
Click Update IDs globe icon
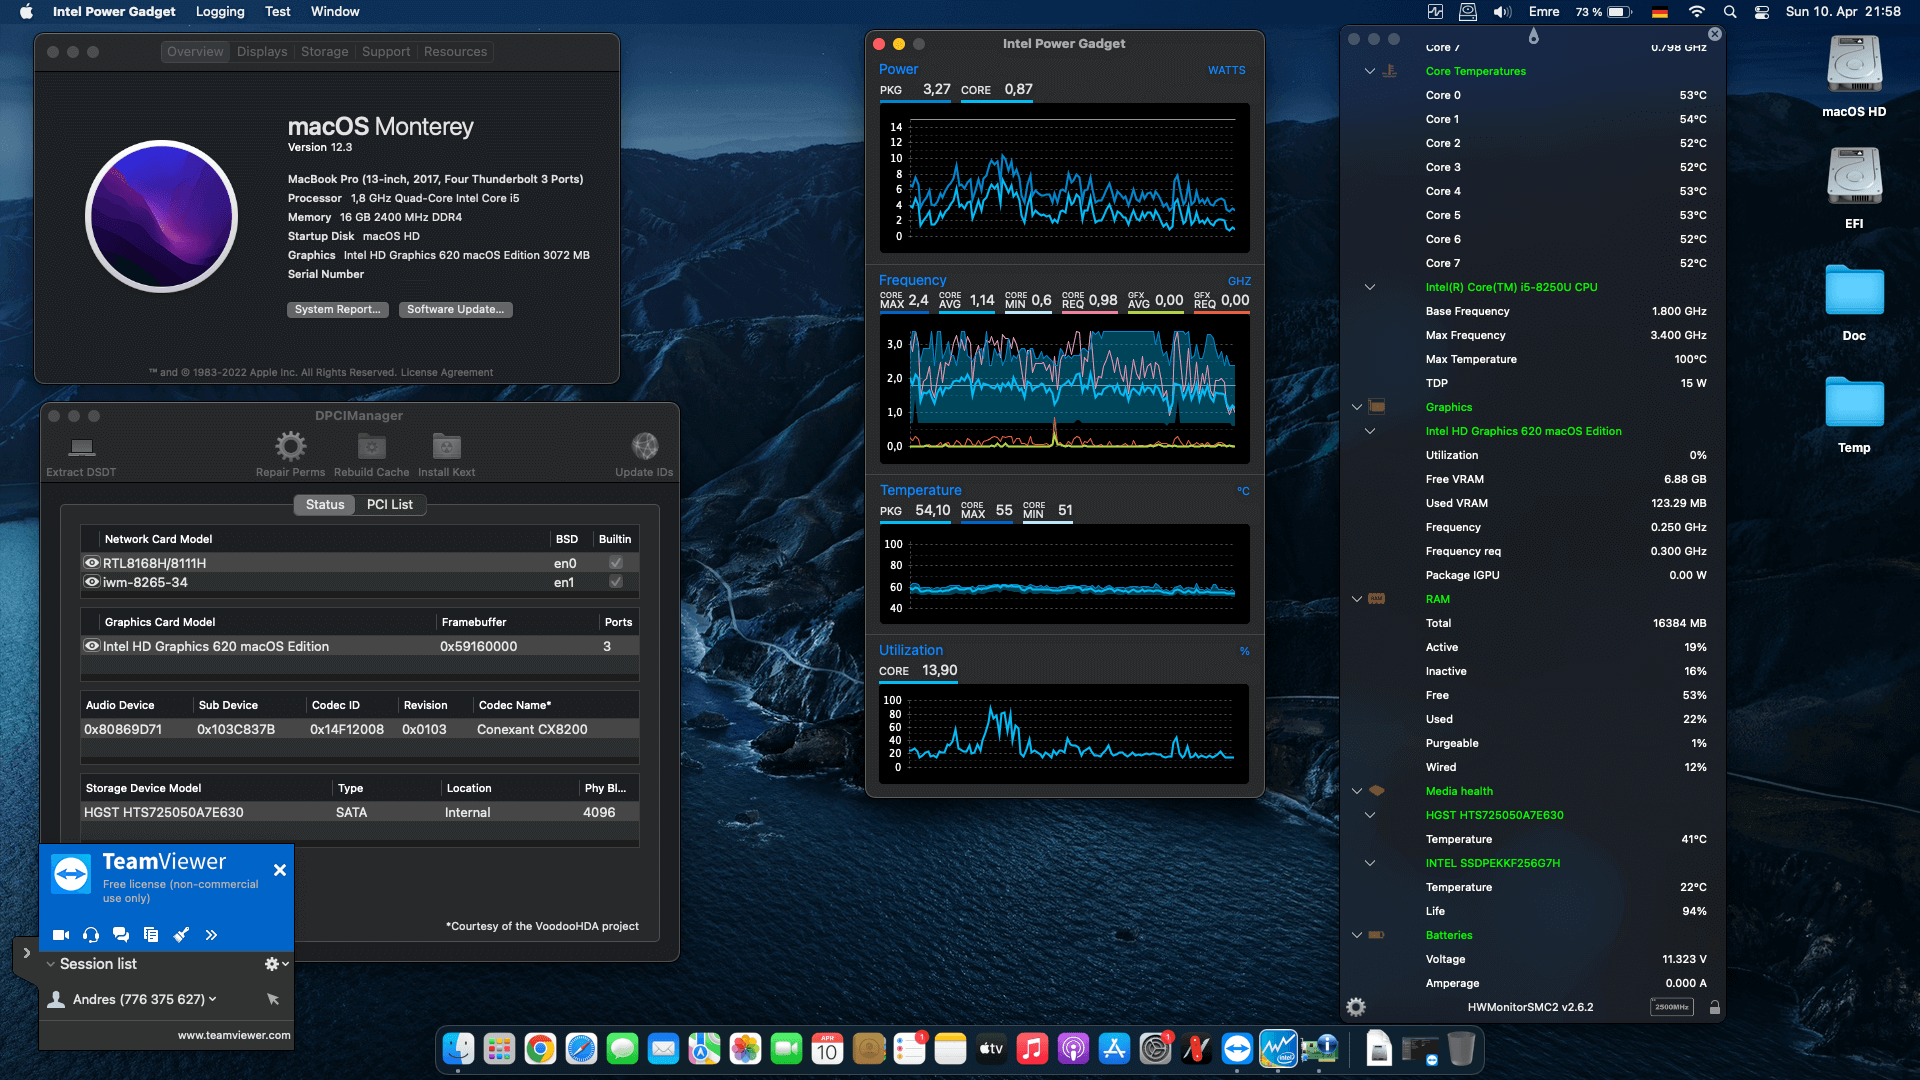point(645,446)
